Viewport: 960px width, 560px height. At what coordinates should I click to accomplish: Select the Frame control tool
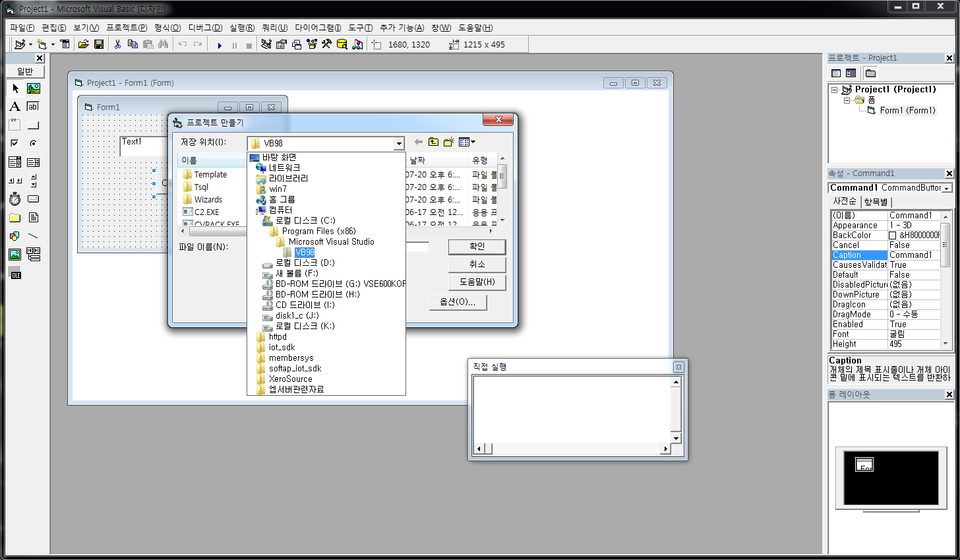point(15,125)
